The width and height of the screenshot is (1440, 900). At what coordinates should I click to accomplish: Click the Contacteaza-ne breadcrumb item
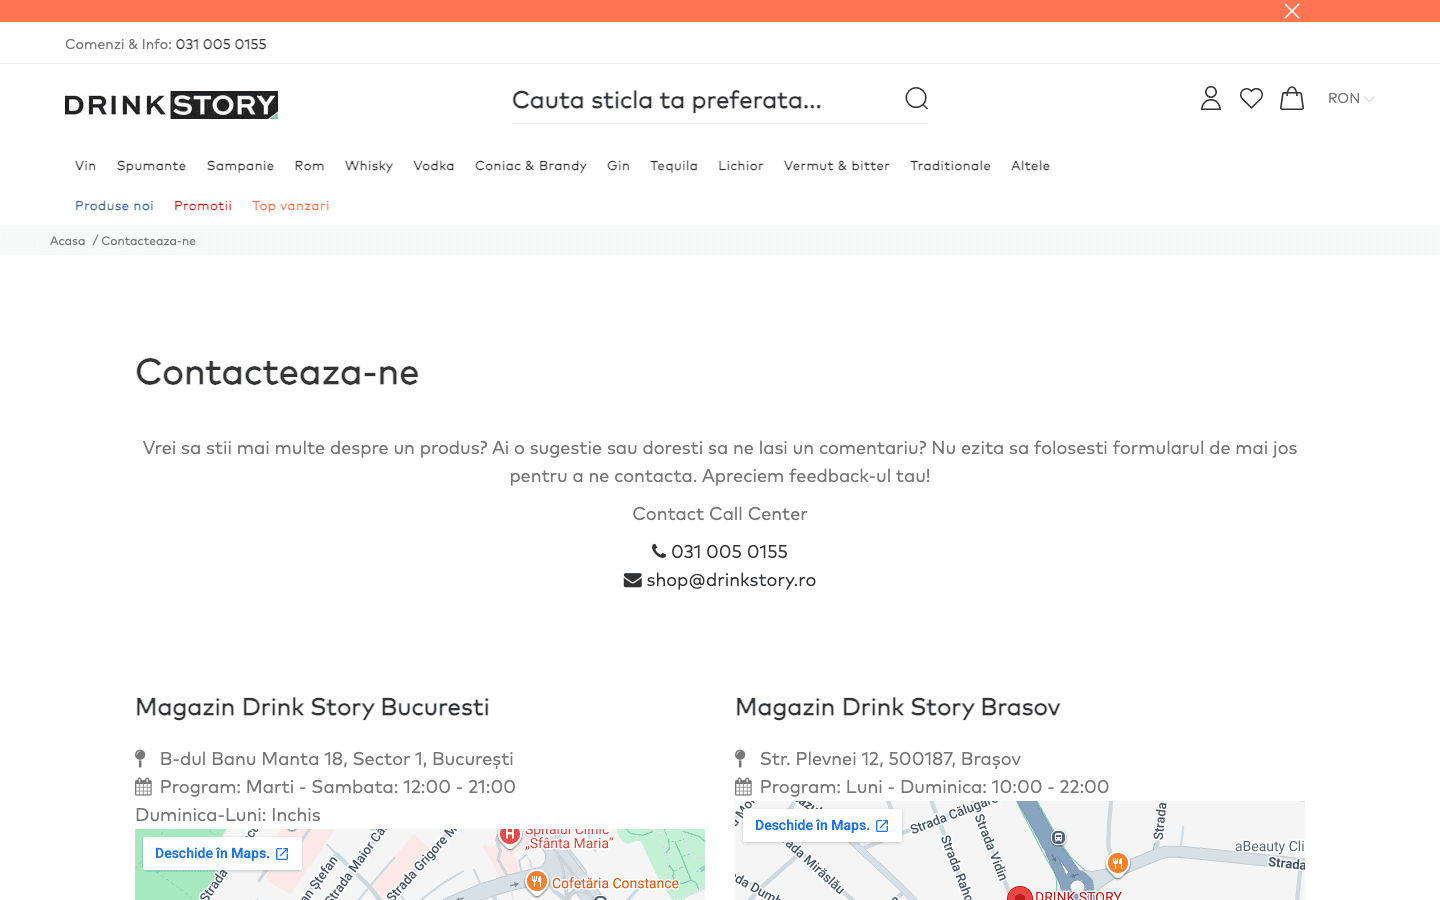point(148,241)
